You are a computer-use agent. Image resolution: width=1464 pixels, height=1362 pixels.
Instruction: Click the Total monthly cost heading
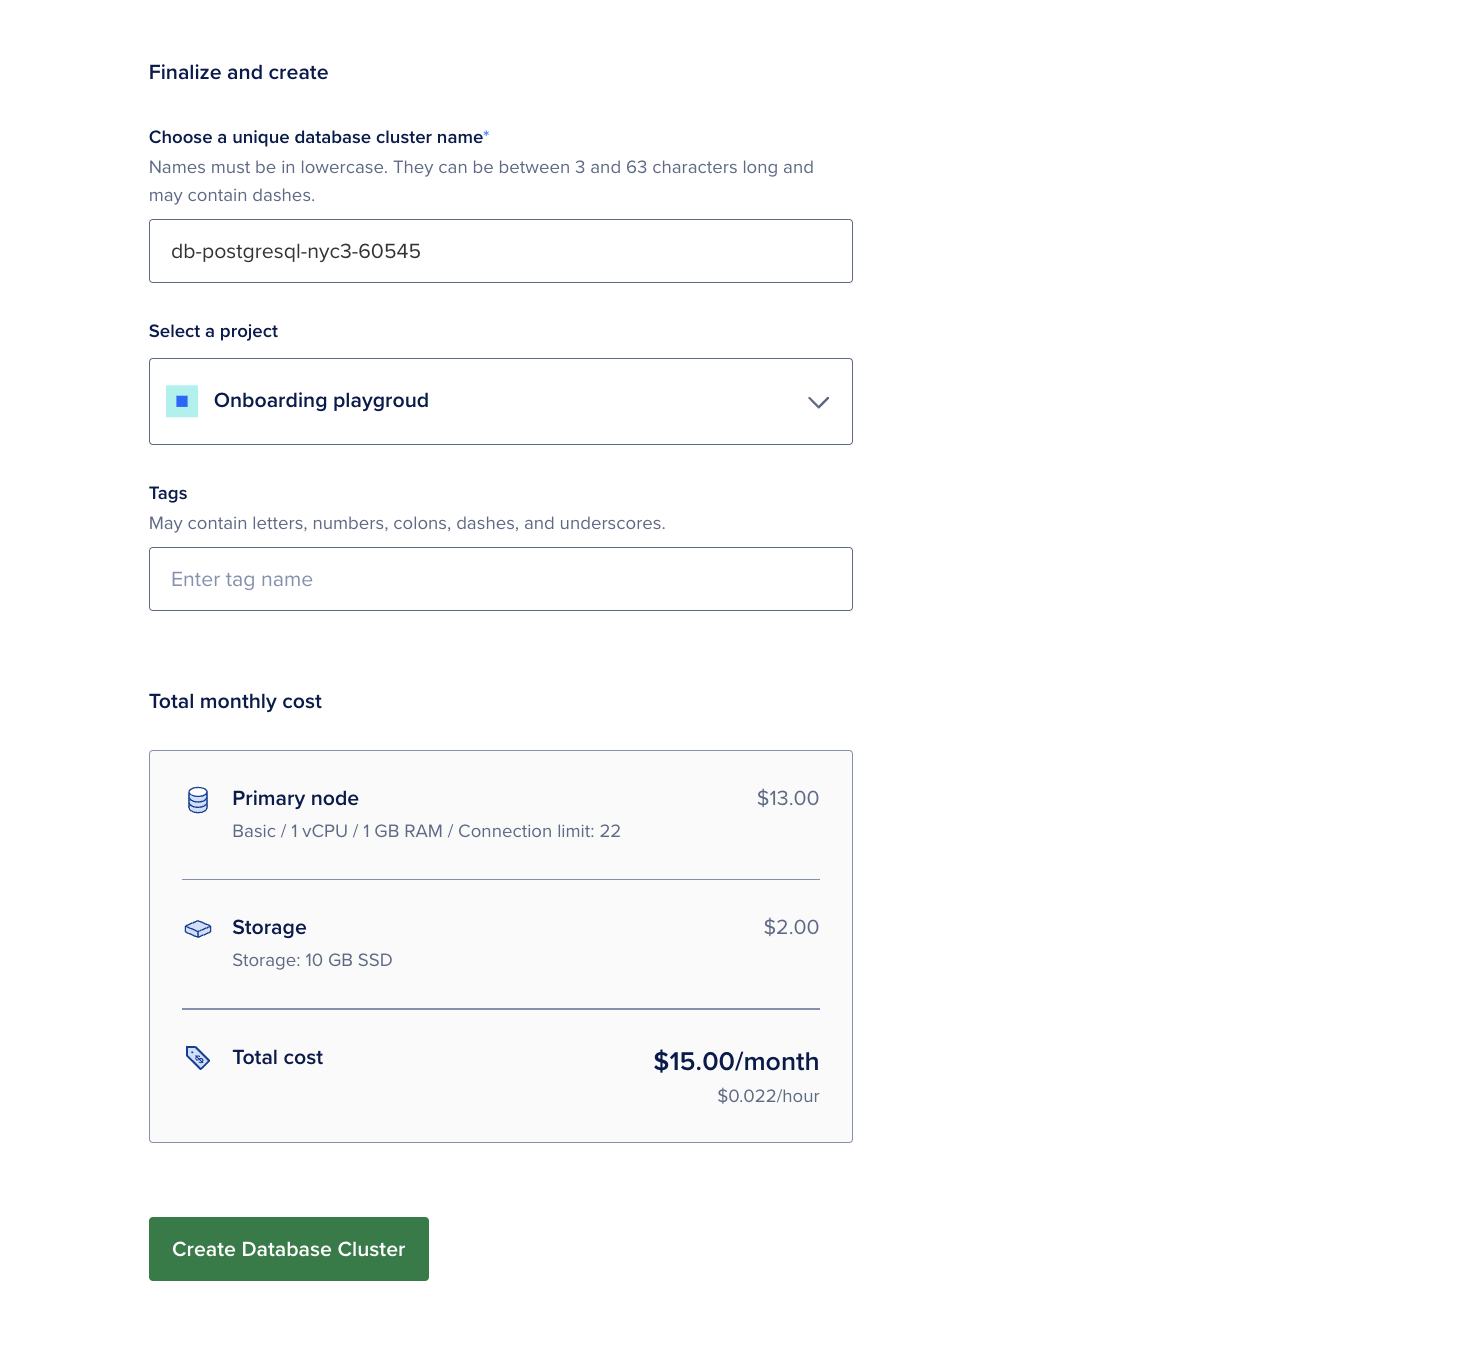[235, 701]
